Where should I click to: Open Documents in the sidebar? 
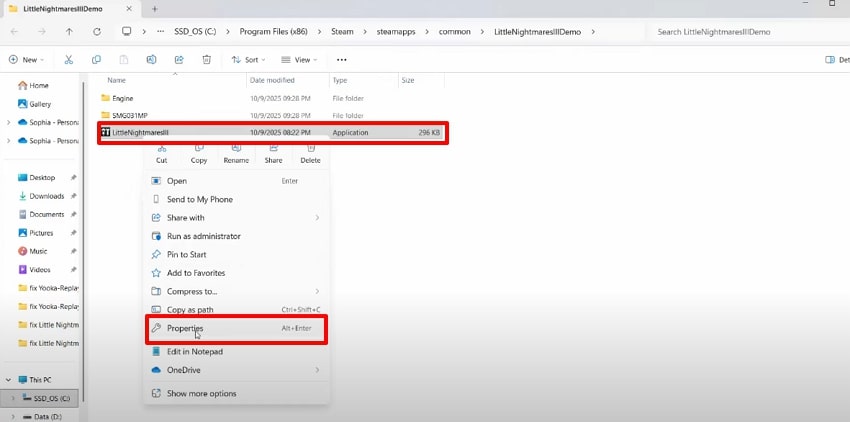47,214
